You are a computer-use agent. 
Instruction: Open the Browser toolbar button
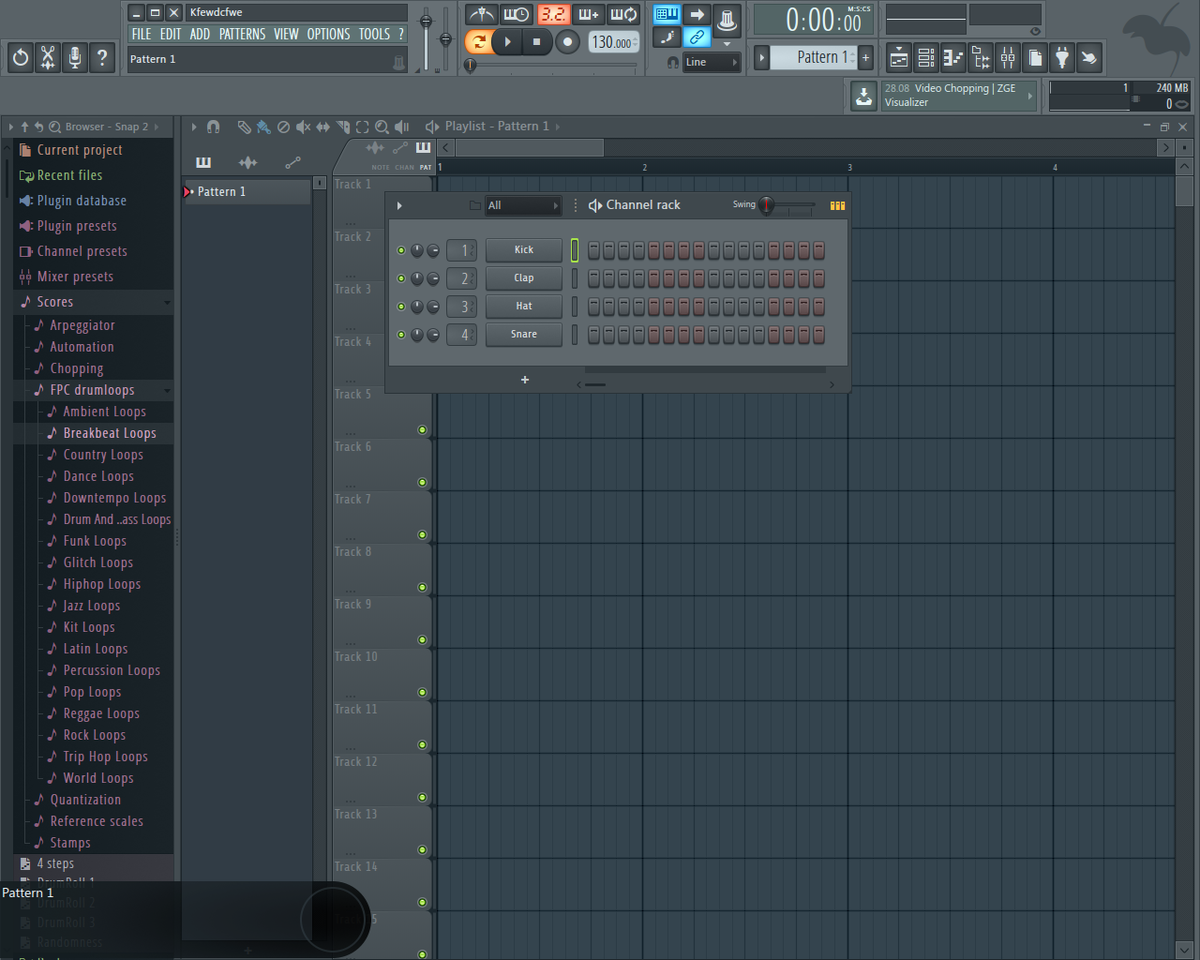click(981, 58)
